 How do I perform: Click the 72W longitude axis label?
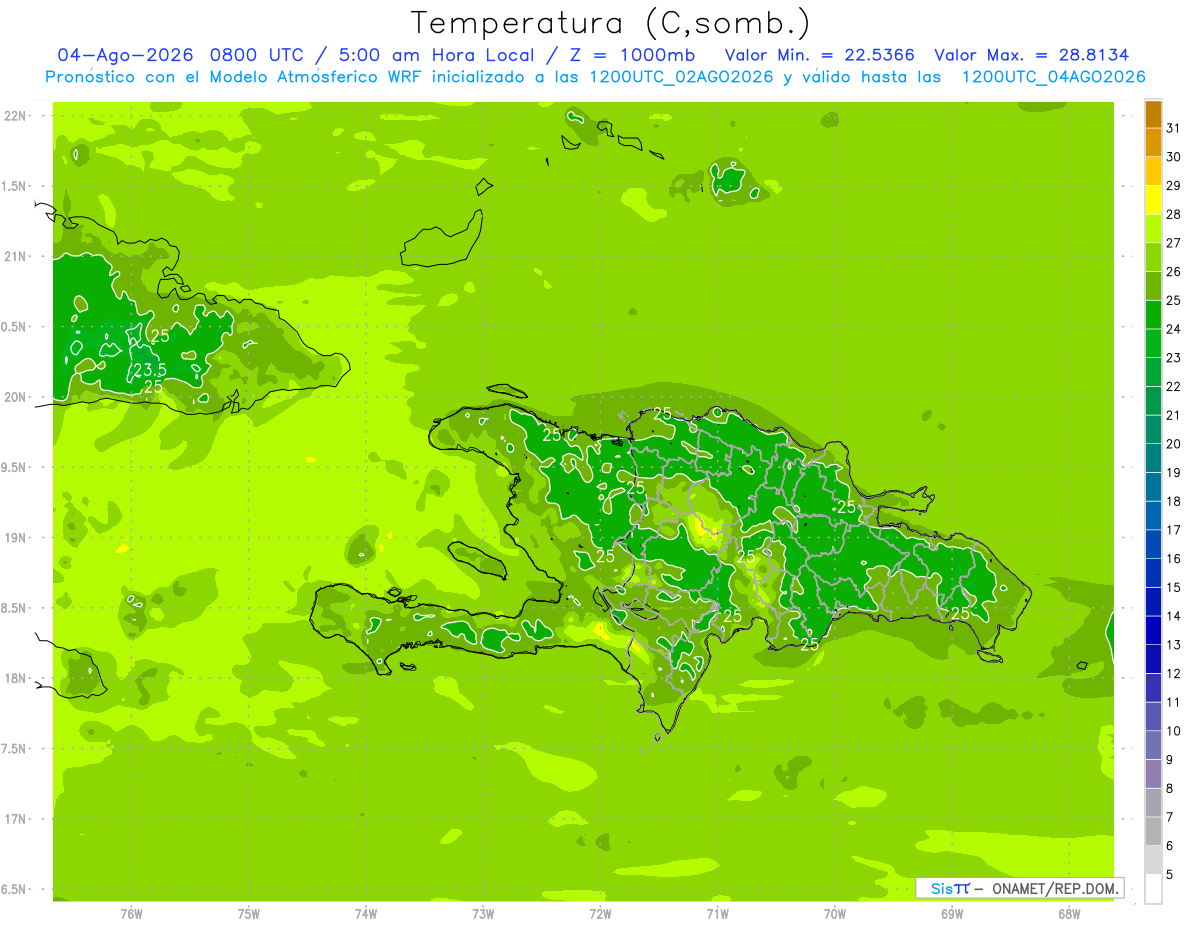600,912
